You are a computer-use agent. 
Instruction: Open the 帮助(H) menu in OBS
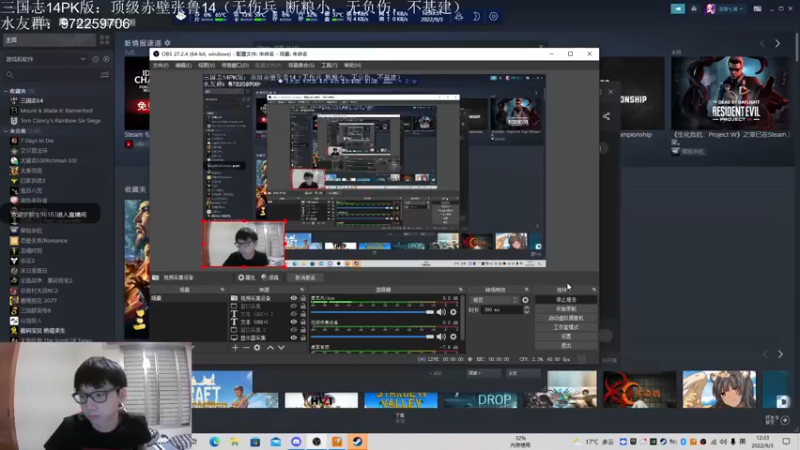click(353, 65)
